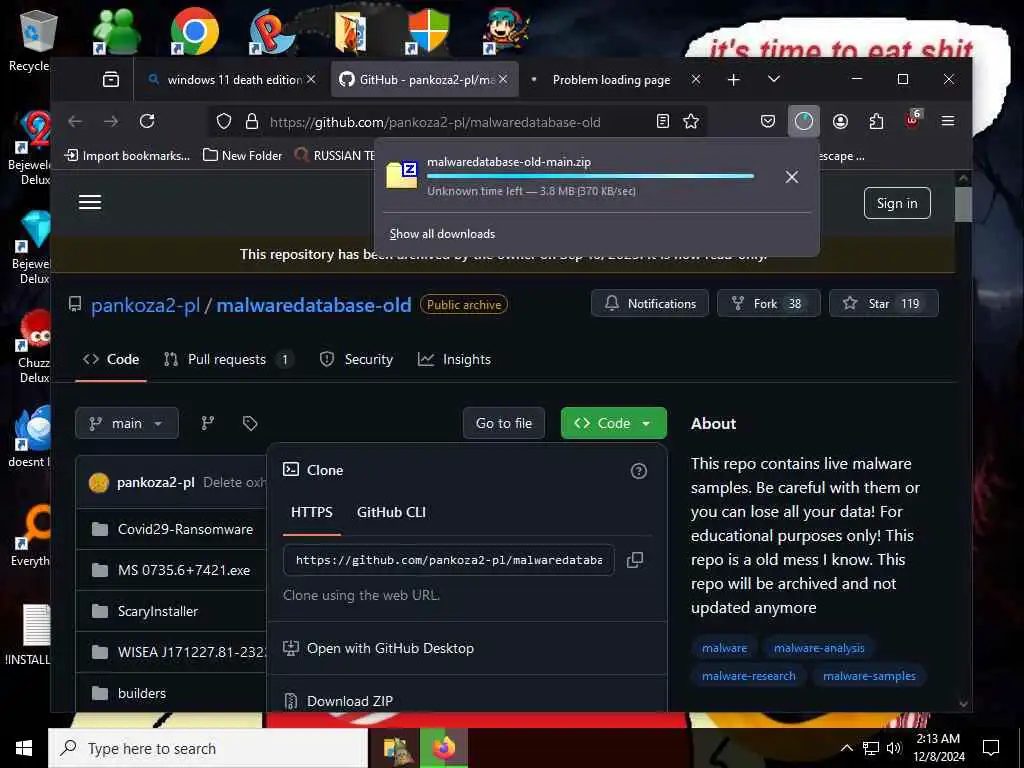Open Security tab
Screen dimensions: 1024x768
[x=357, y=359]
